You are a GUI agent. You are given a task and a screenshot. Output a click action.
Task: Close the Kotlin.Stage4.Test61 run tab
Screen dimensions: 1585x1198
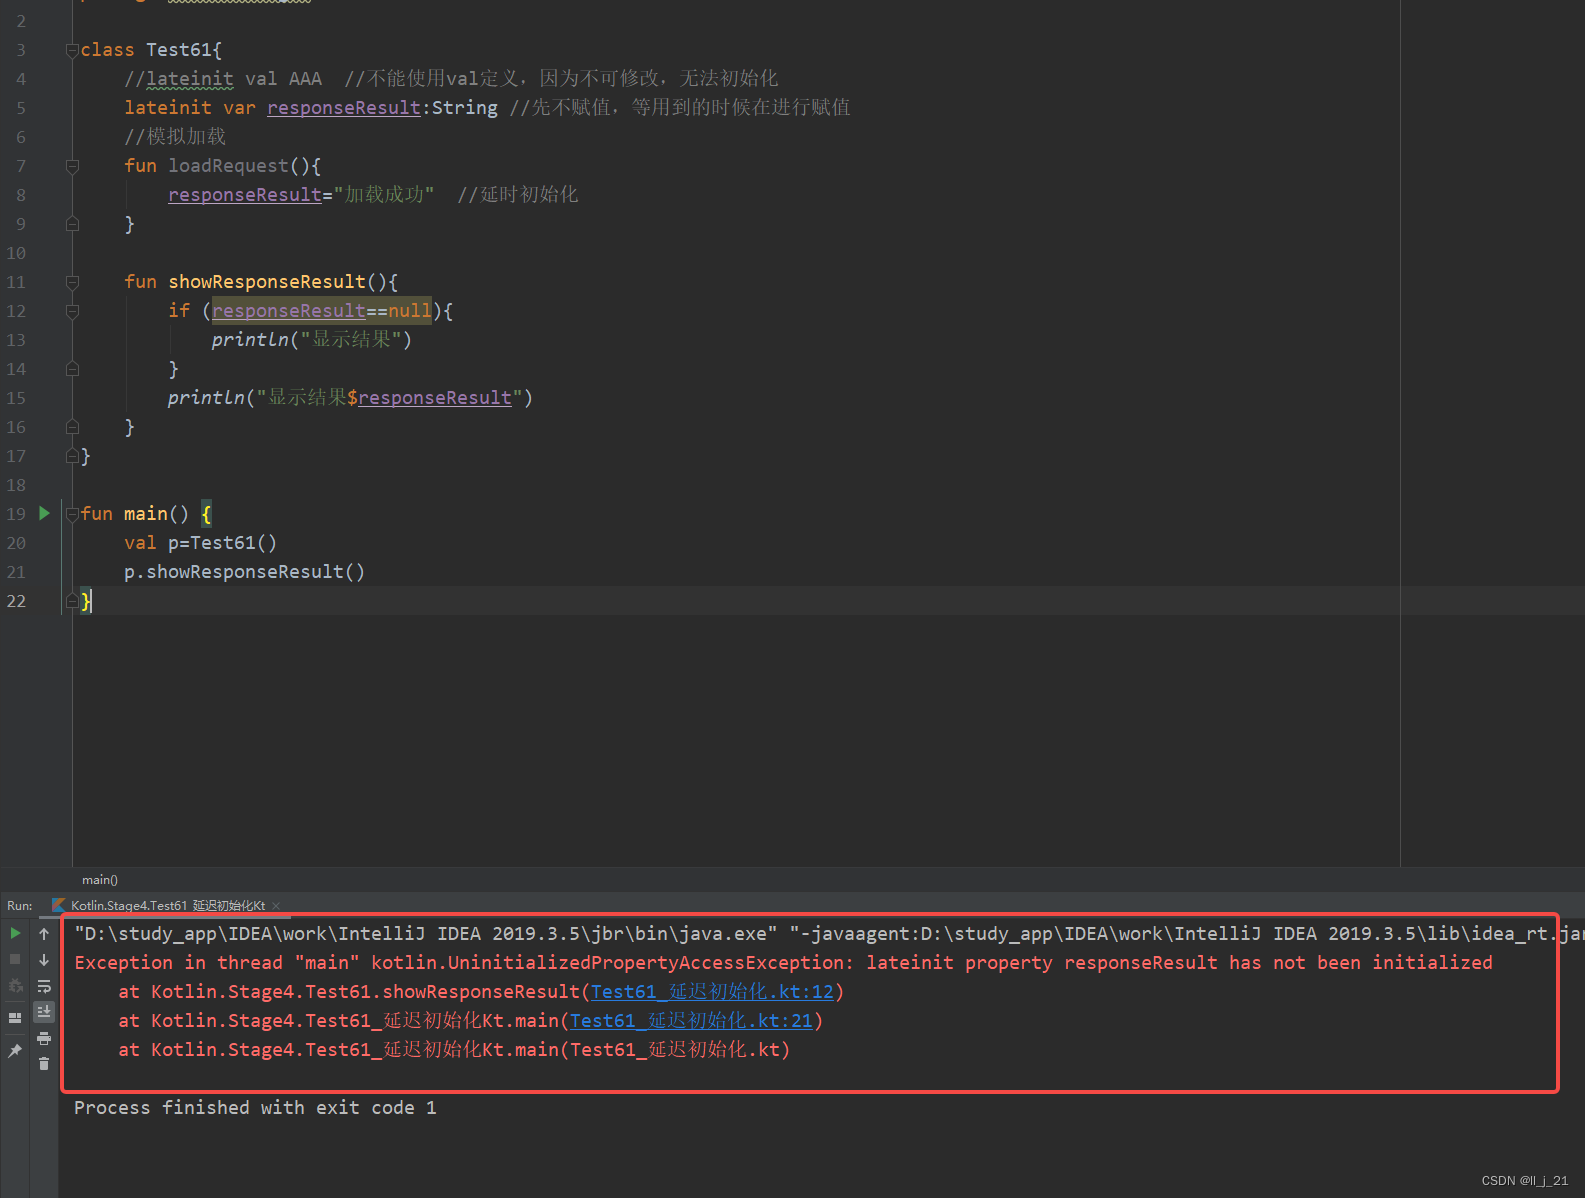(276, 906)
